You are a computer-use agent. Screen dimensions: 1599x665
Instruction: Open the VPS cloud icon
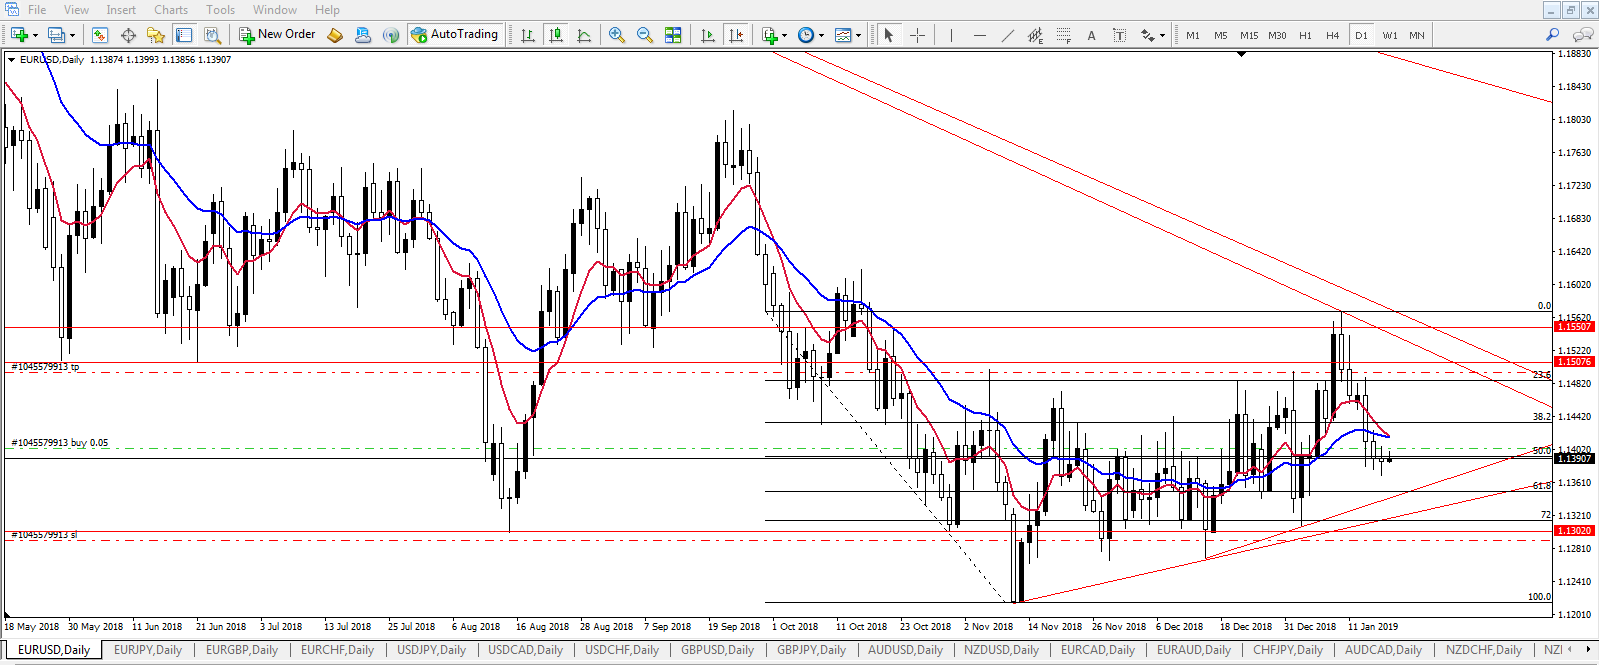[363, 35]
